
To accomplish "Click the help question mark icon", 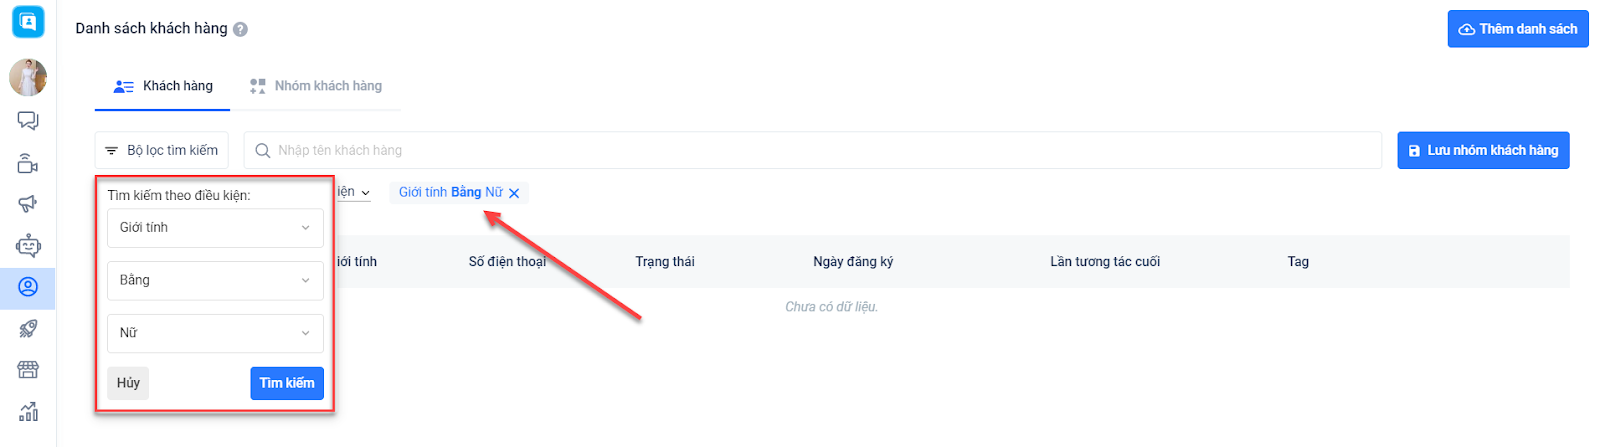I will [240, 30].
